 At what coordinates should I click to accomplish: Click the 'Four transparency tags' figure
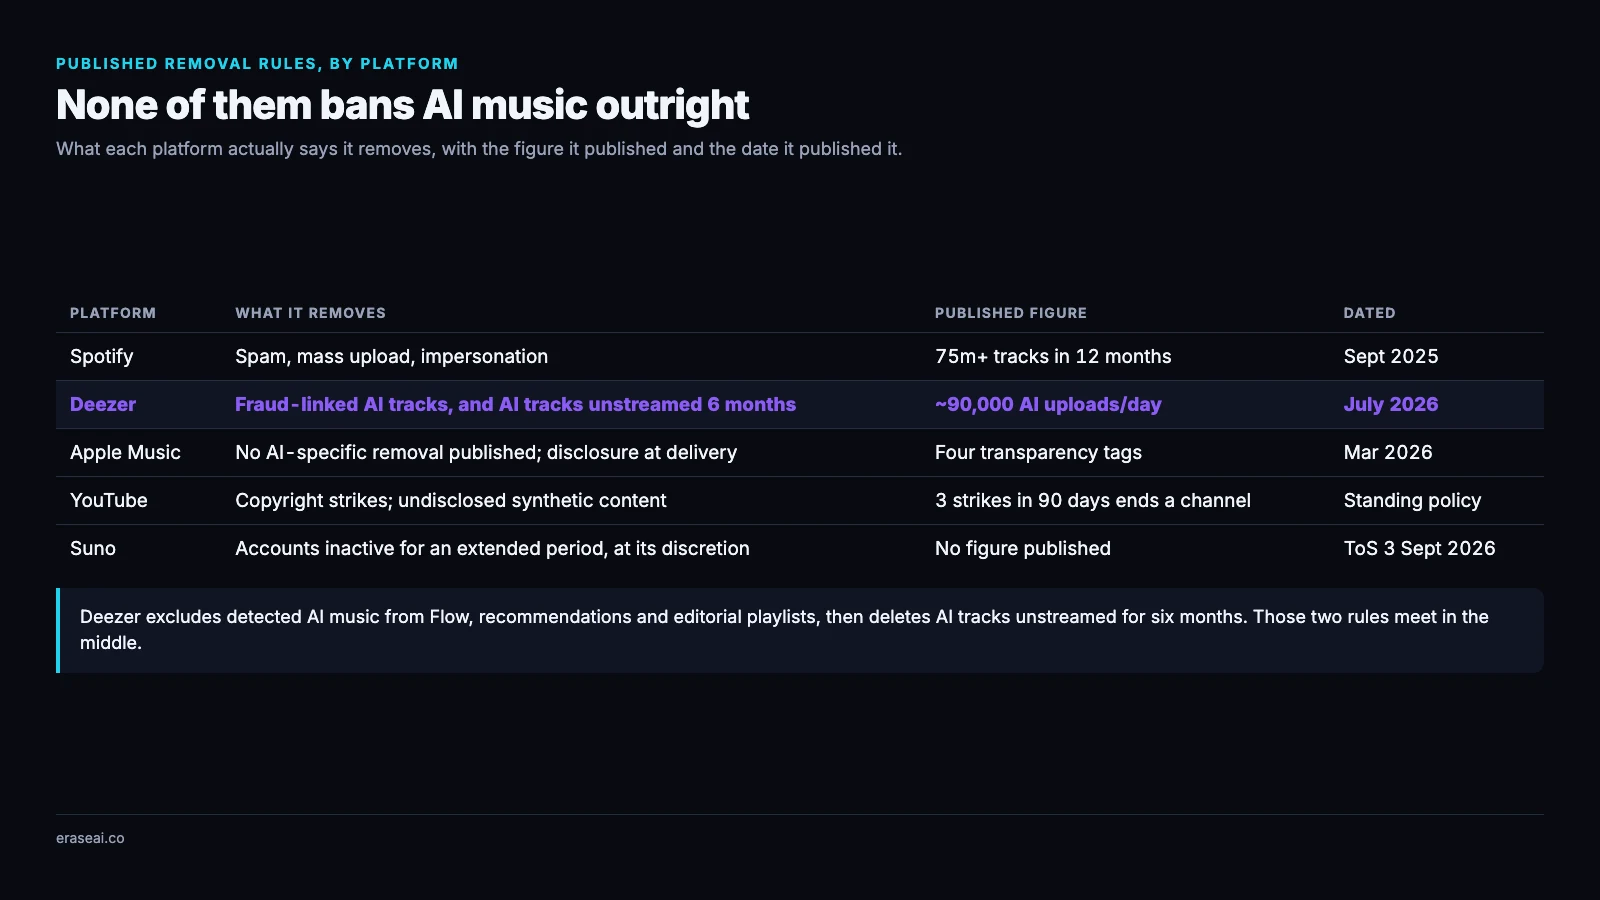click(1038, 452)
